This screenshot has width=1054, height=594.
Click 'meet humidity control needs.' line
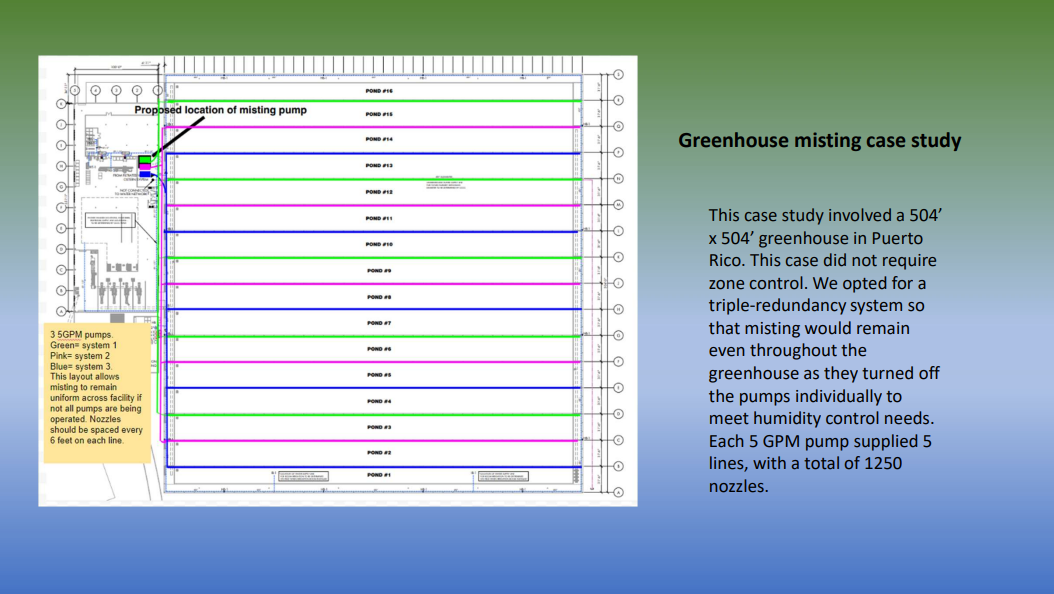click(821, 419)
